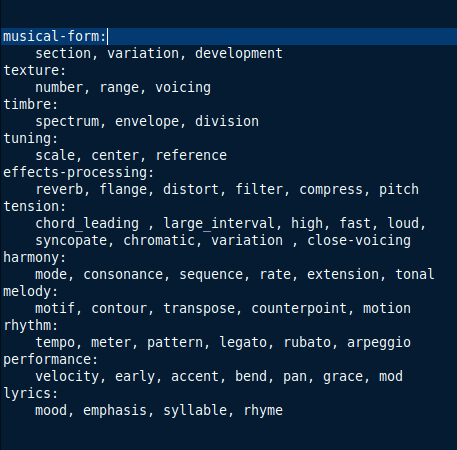Place cursor on timbre heading
The image size is (457, 450).
31,104
